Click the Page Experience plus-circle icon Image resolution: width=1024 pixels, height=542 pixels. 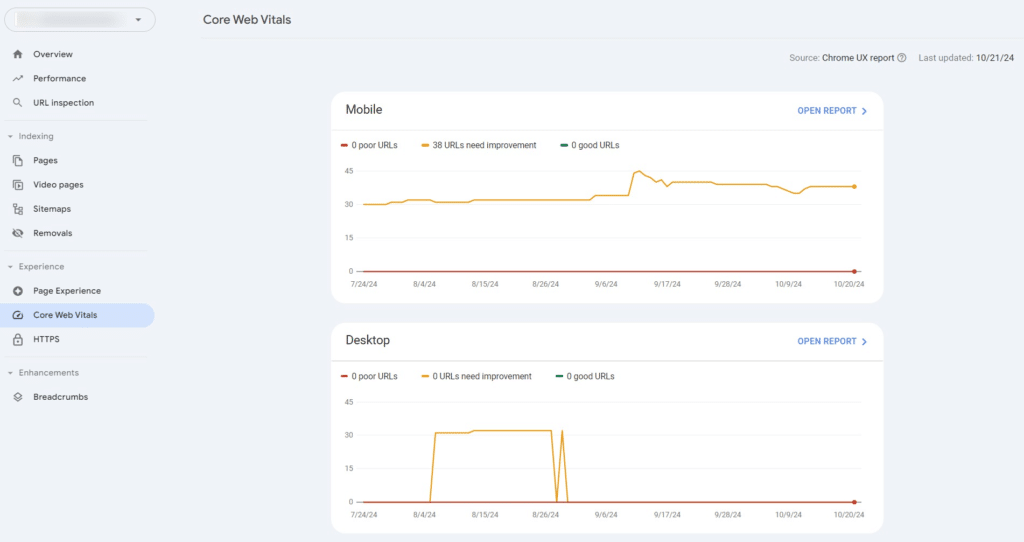coord(18,291)
